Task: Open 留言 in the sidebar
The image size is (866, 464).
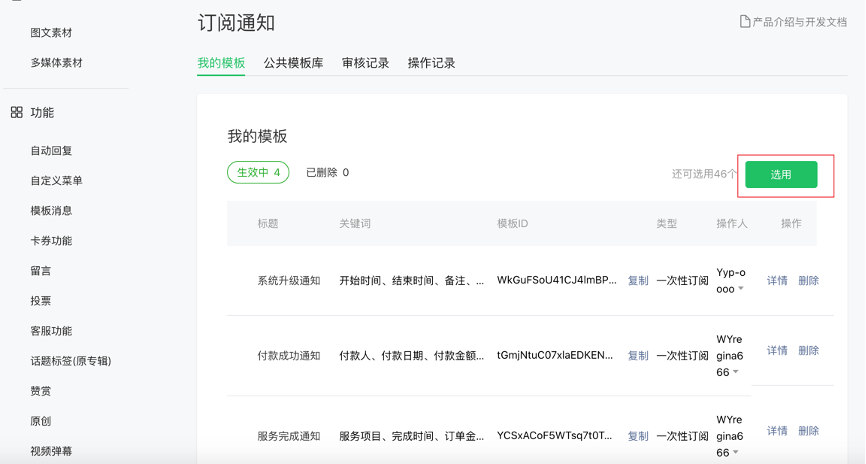Action: tap(41, 271)
